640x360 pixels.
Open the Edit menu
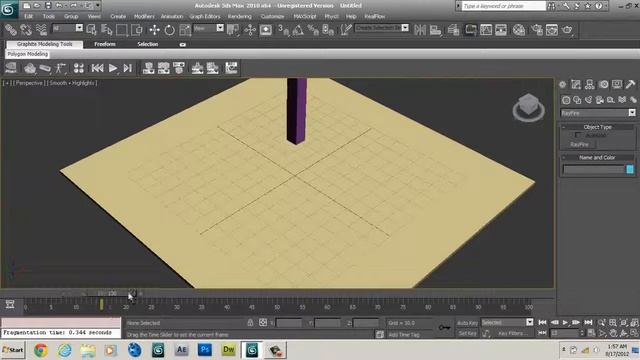29,16
